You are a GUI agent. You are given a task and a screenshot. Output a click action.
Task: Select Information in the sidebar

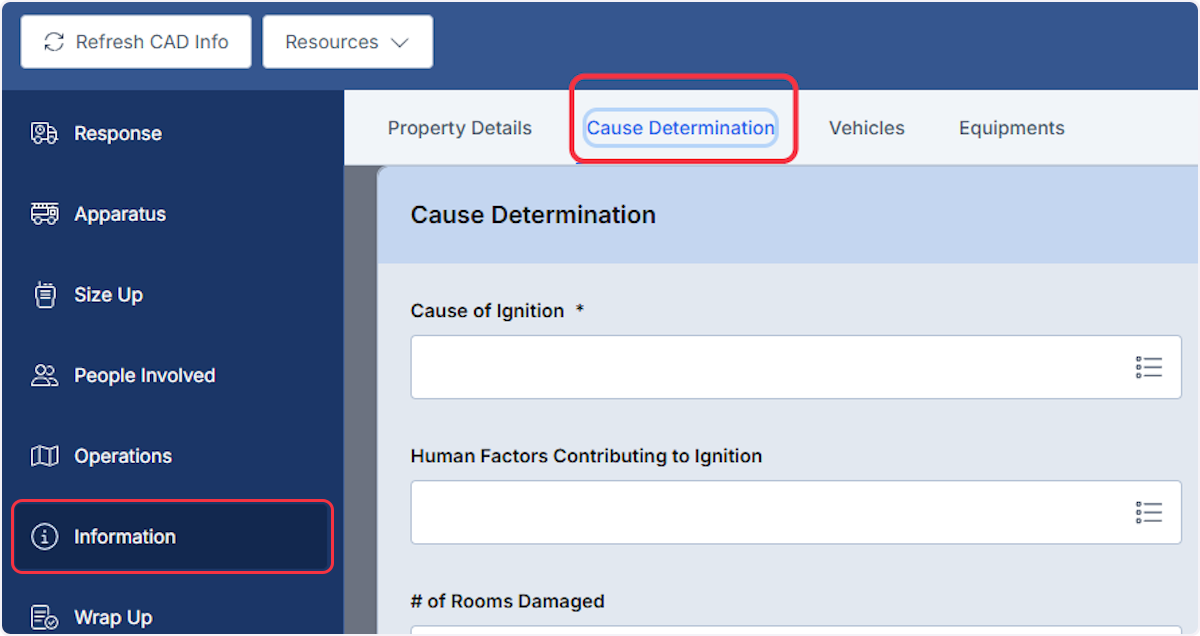tap(172, 537)
